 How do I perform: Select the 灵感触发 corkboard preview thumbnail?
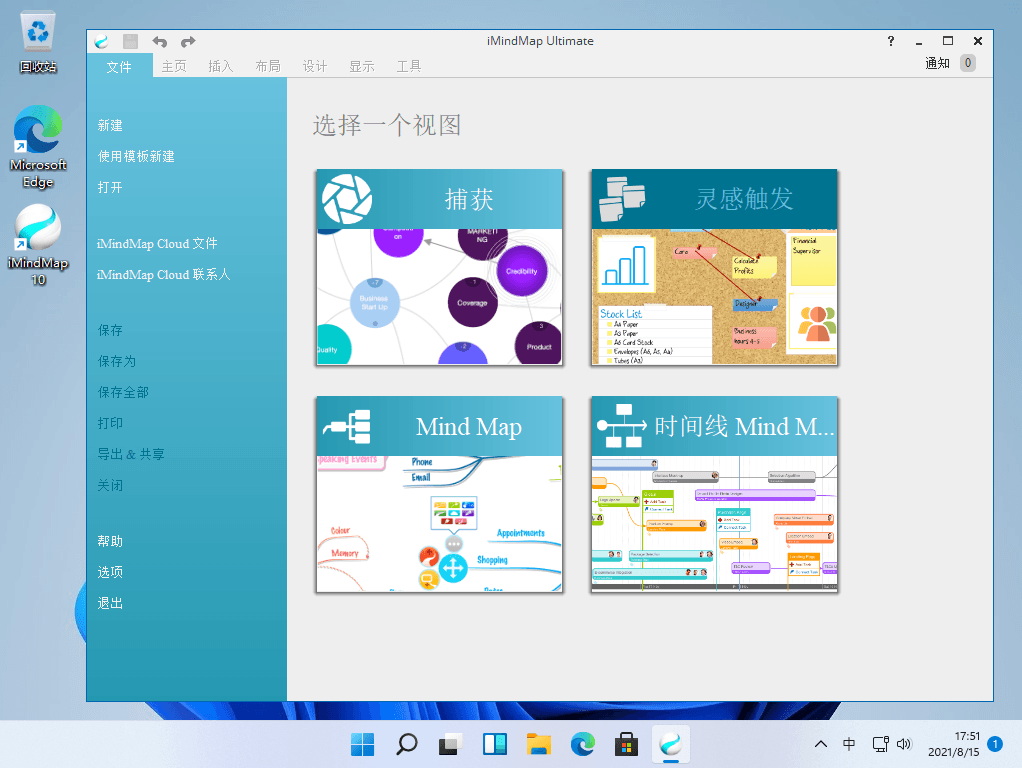coord(714,297)
